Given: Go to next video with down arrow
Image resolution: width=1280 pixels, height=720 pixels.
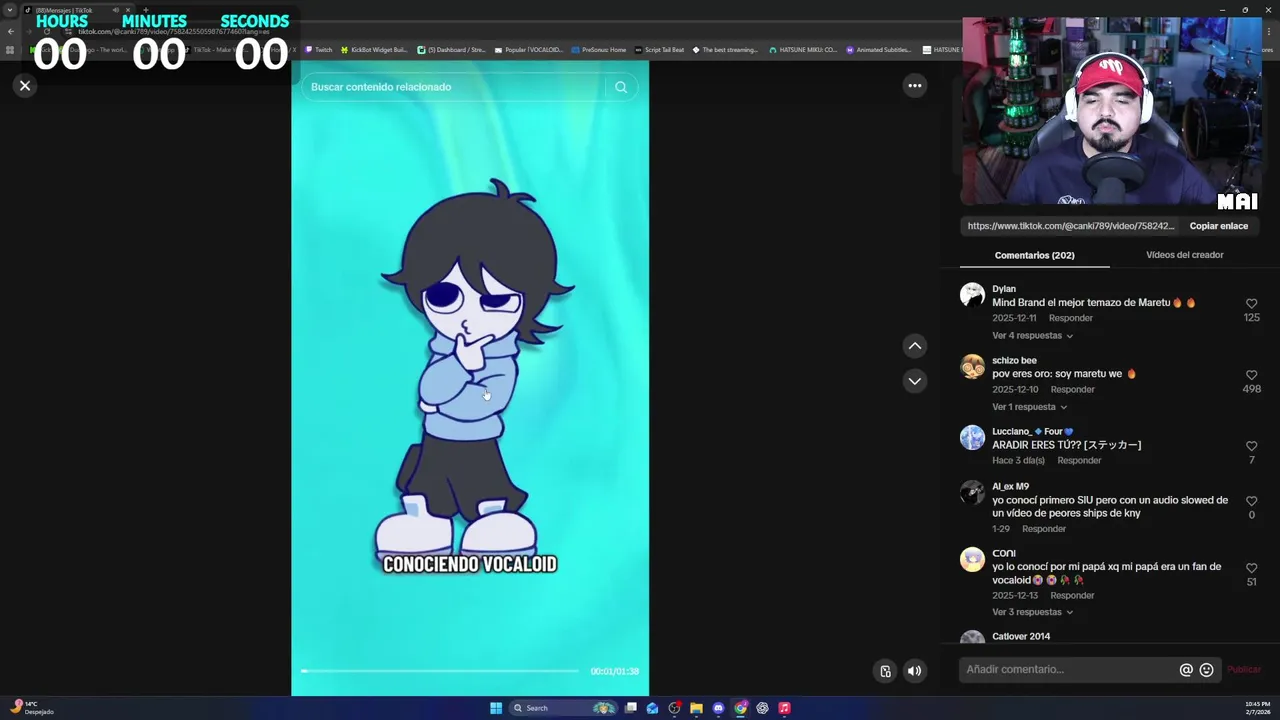Looking at the screenshot, I should point(914,381).
